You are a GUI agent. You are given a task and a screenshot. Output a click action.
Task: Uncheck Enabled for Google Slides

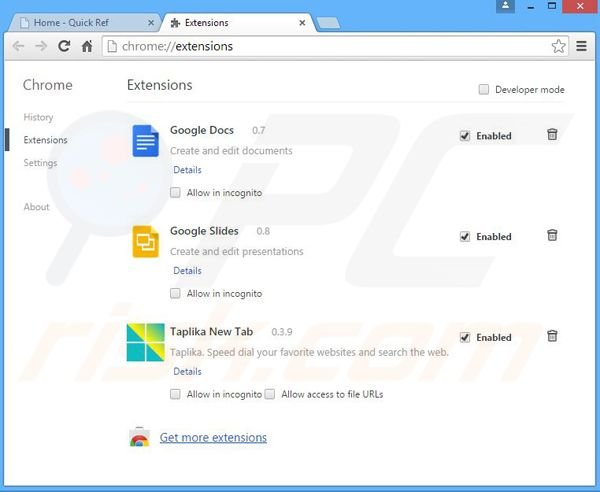(x=465, y=236)
